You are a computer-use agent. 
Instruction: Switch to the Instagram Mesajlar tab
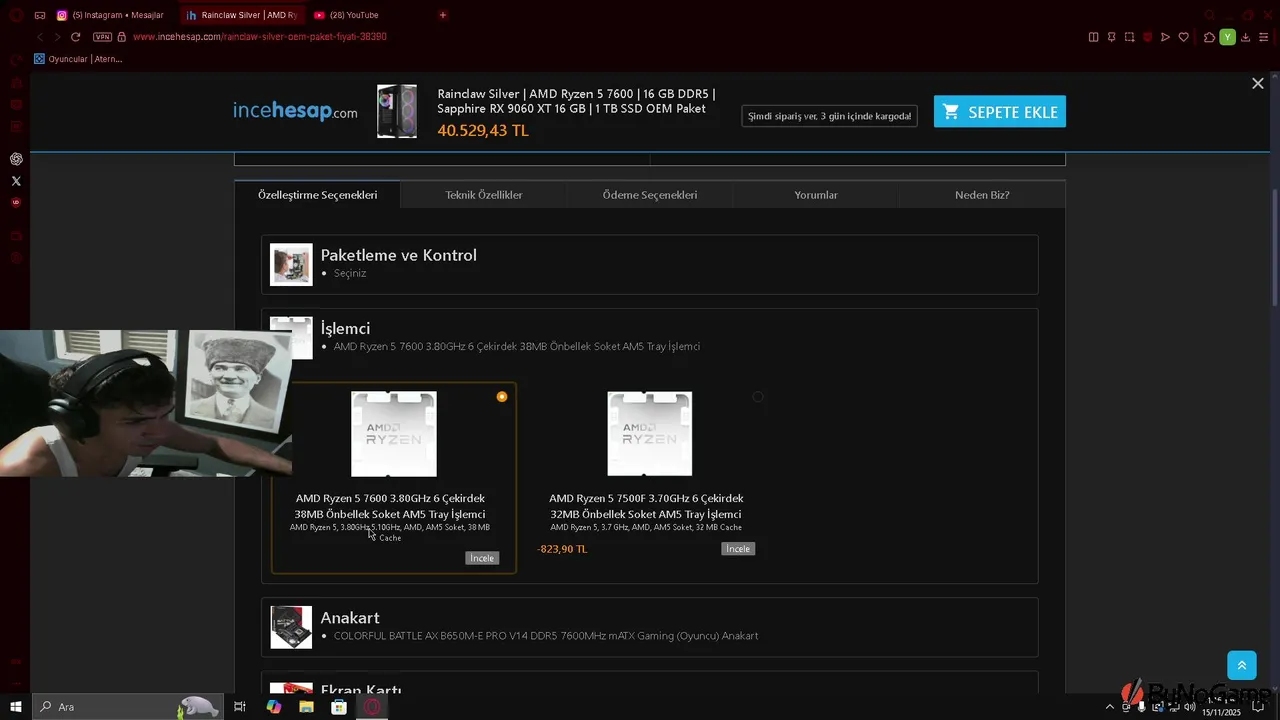[110, 15]
